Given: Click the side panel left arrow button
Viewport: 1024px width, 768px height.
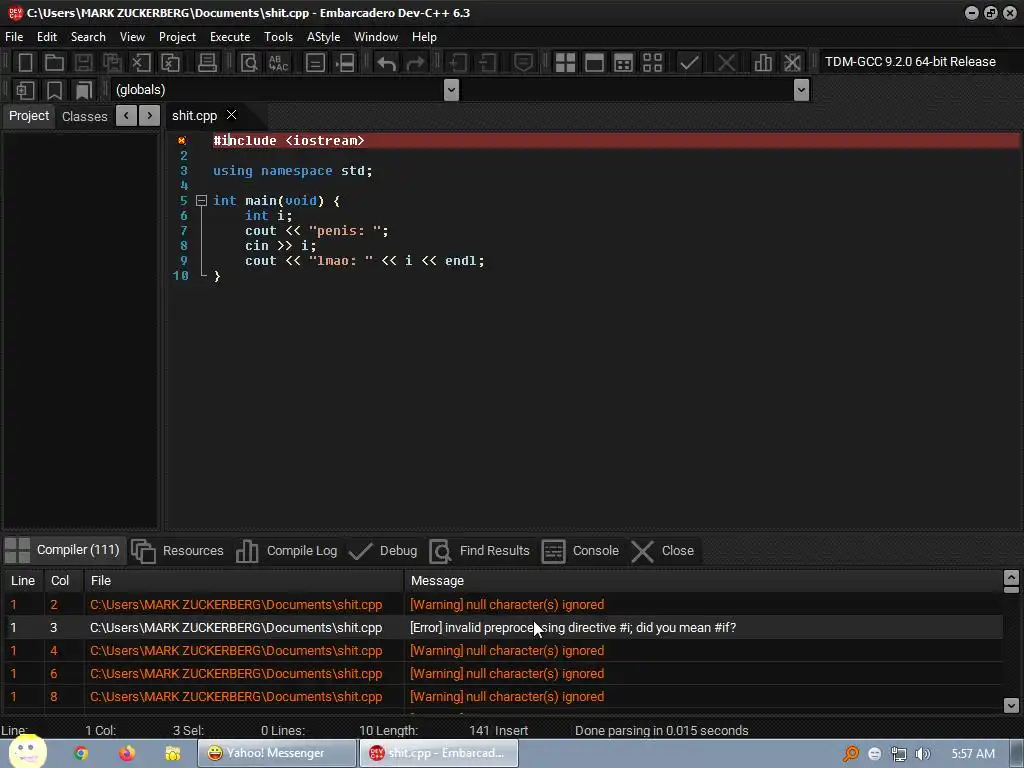Looking at the screenshot, I should coord(126,116).
